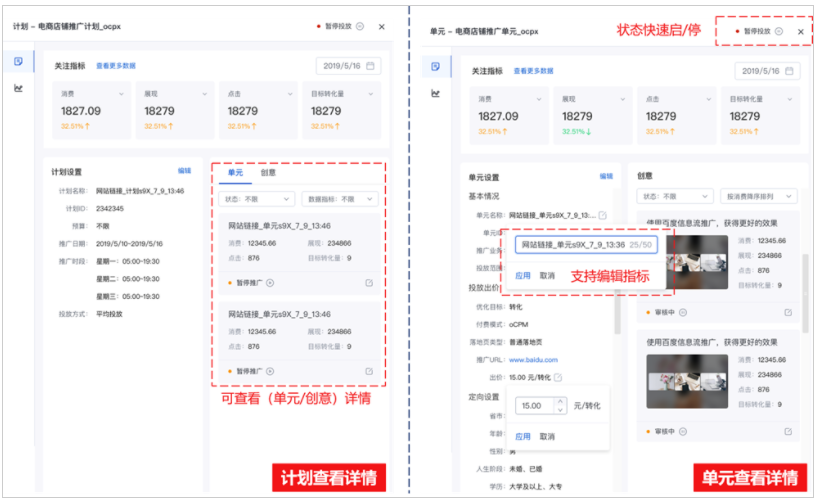Click edit icon on second unit card

coord(369,371)
